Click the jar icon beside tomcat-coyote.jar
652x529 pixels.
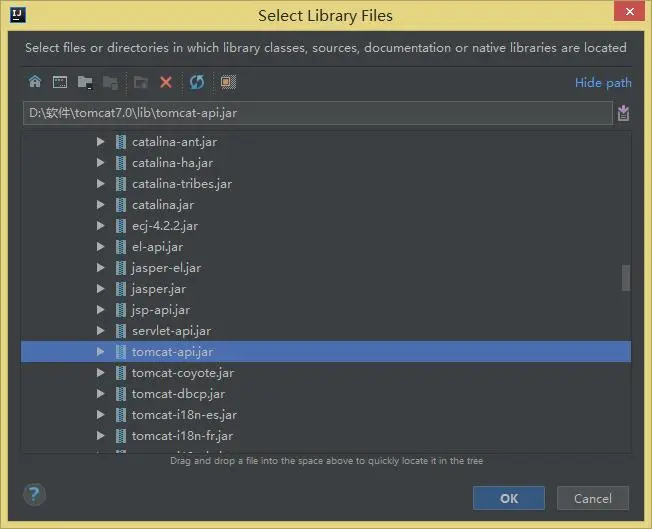coord(121,373)
